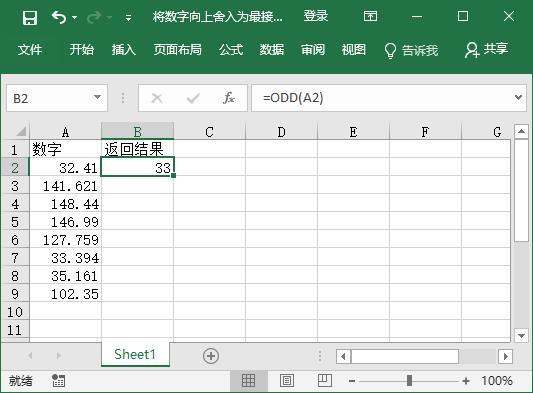Switch to the 开始 ribbon tab

pyautogui.click(x=82, y=50)
